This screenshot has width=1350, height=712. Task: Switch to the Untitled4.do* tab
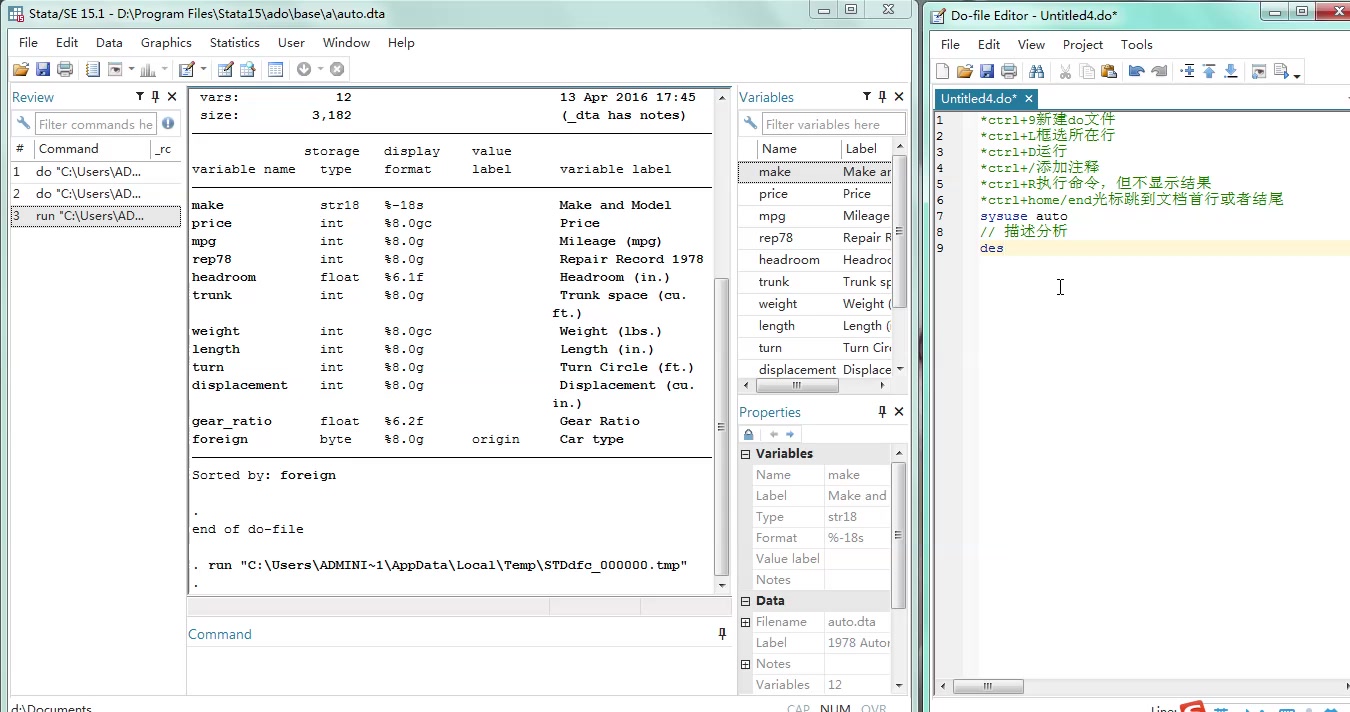978,98
